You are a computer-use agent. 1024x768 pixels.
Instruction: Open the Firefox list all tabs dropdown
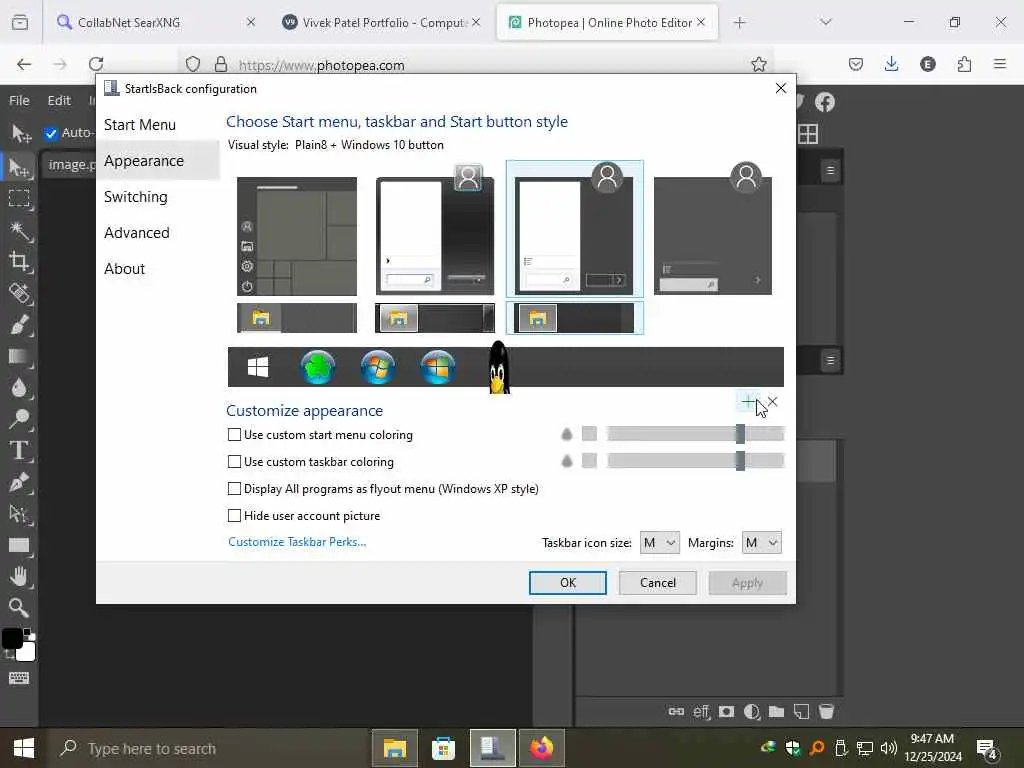coord(825,22)
